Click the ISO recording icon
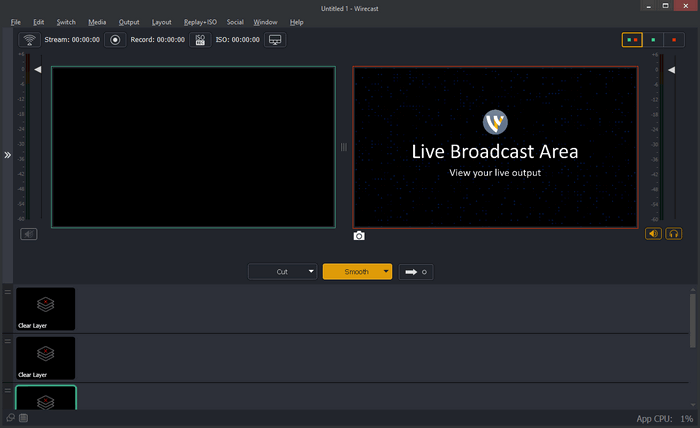 (200, 40)
